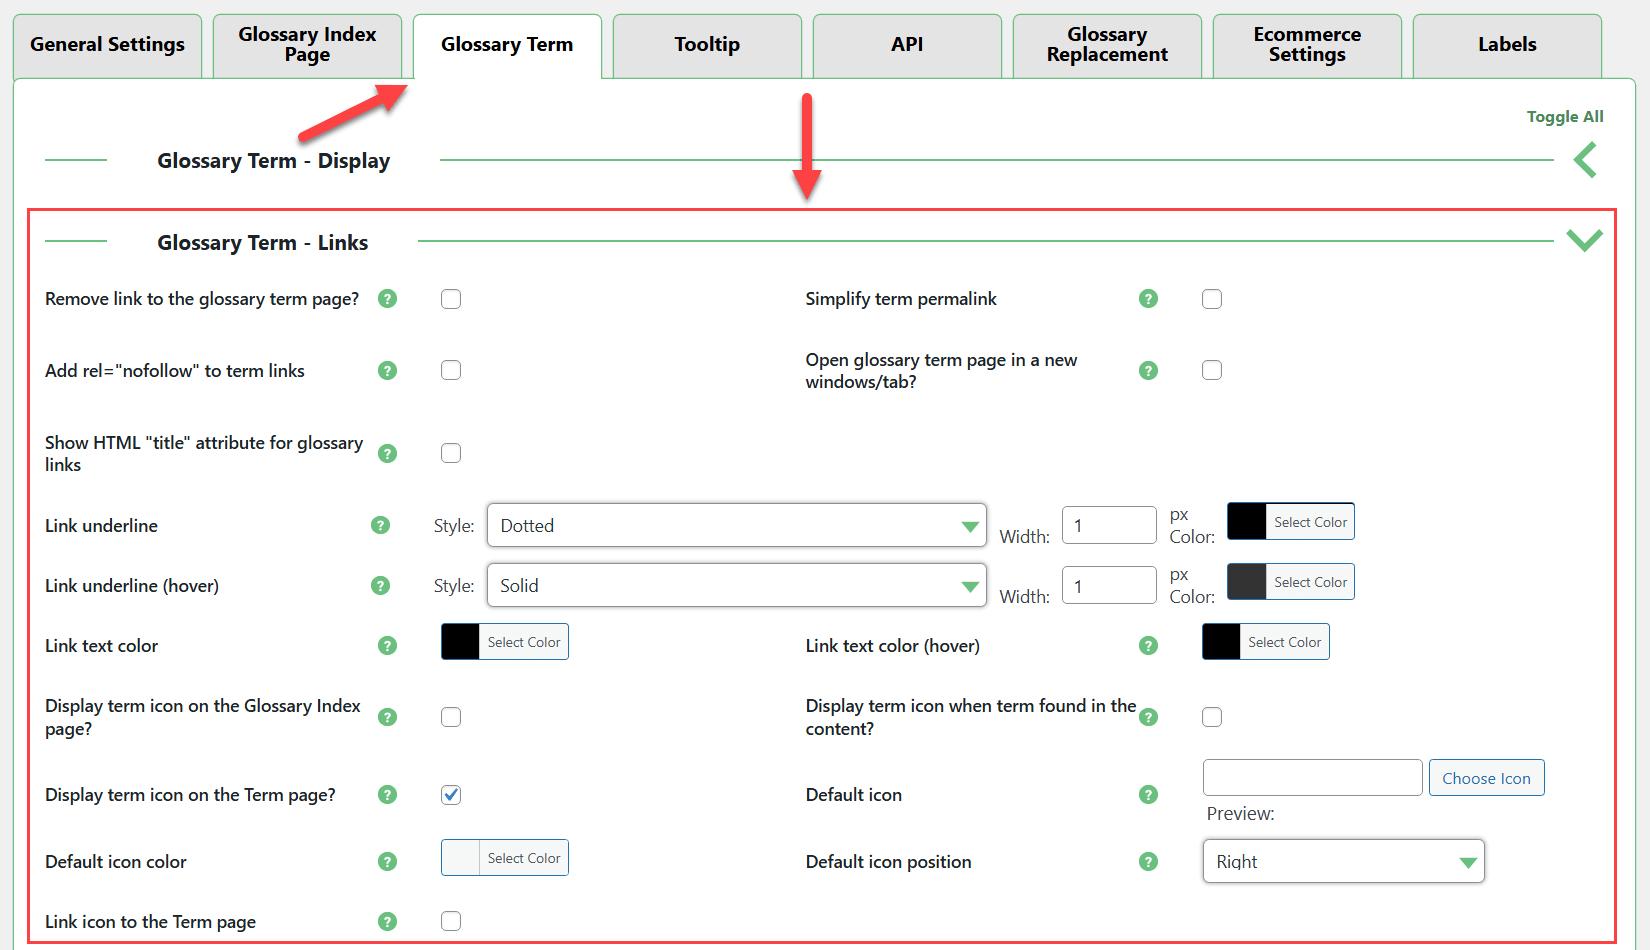Open the Default icon position dropdown

pyautogui.click(x=1343, y=862)
